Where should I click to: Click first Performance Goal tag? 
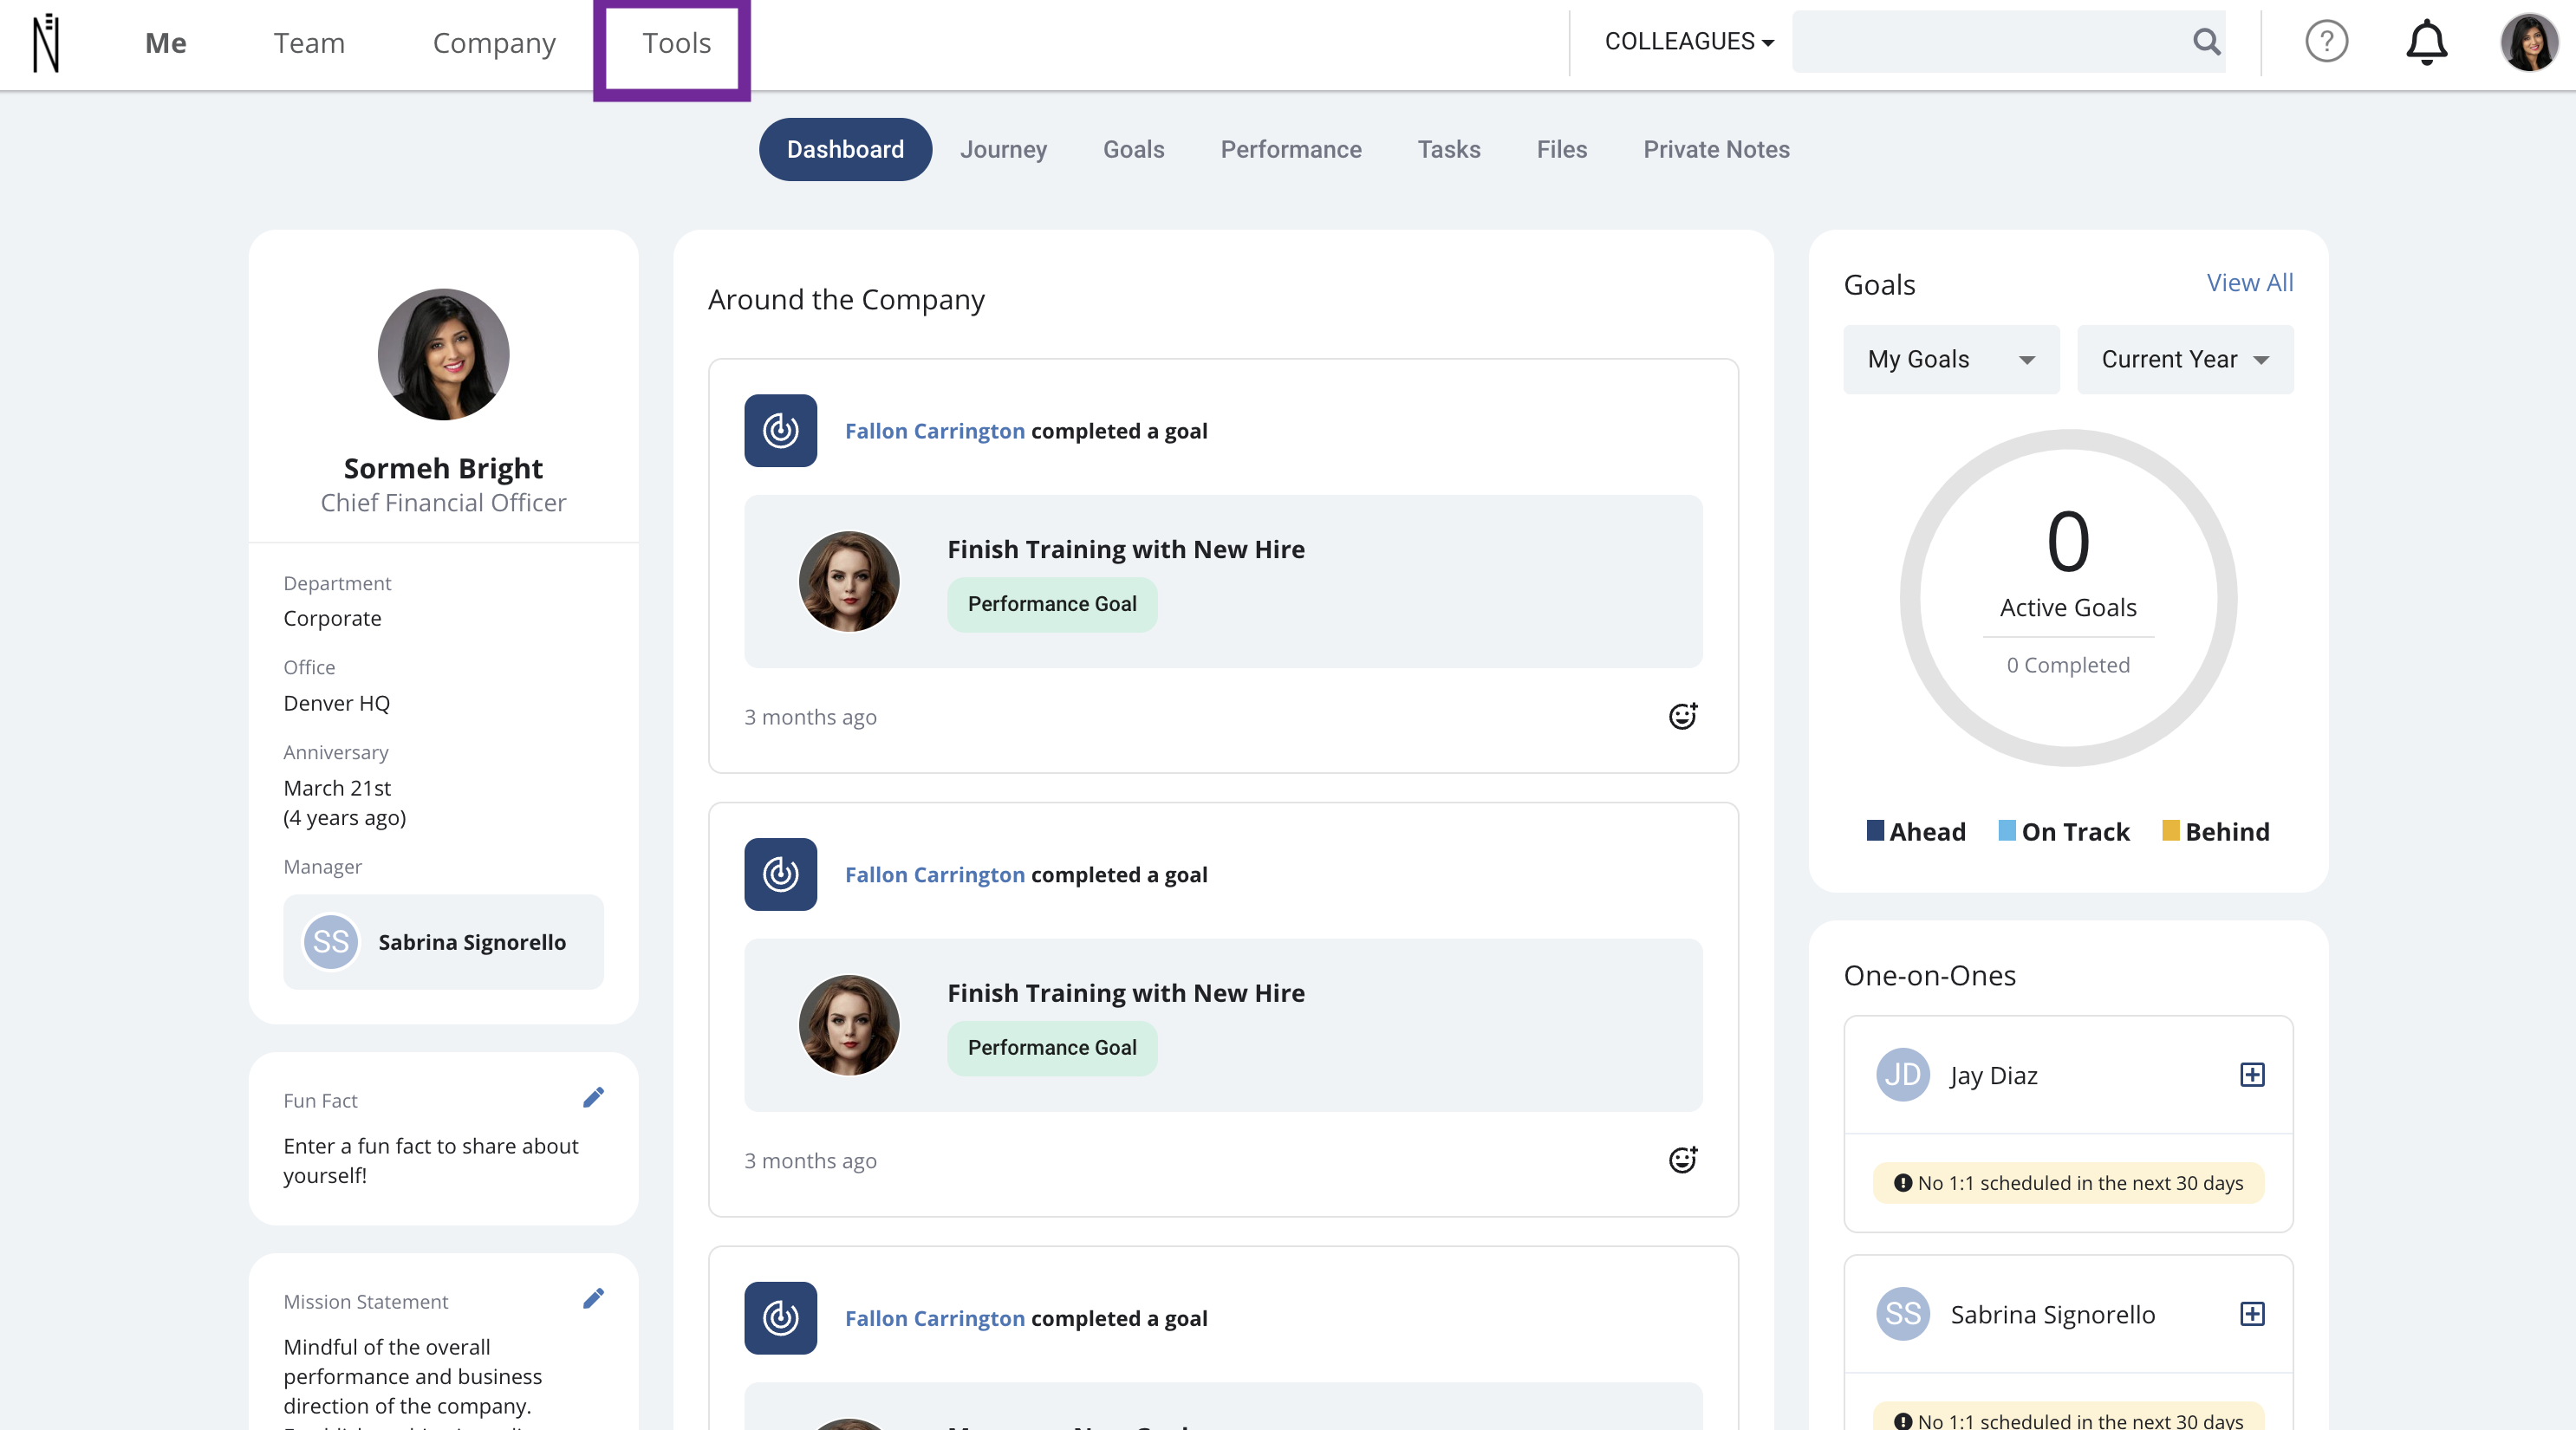coord(1052,604)
